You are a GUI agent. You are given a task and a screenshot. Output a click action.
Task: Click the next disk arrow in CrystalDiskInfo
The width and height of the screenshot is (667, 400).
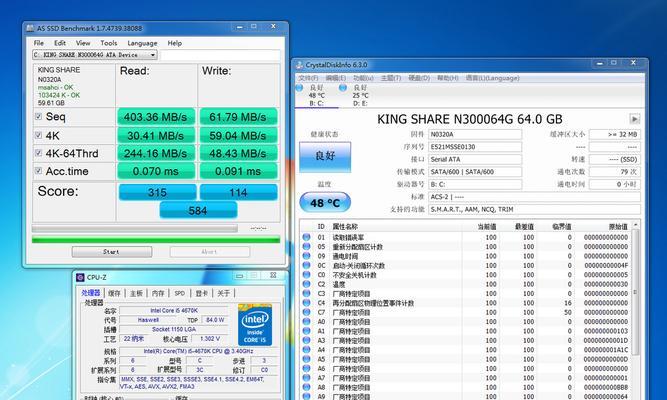(x=634, y=119)
